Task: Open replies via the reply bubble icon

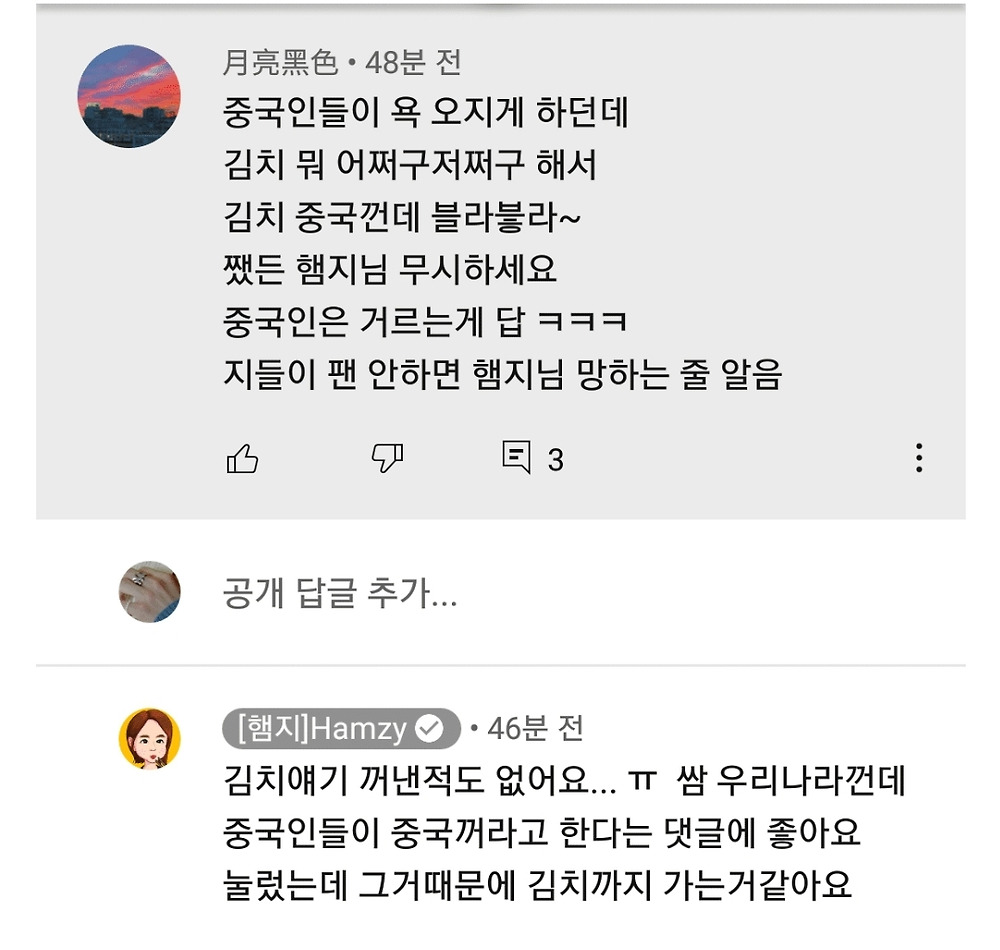Action: pyautogui.click(x=516, y=457)
